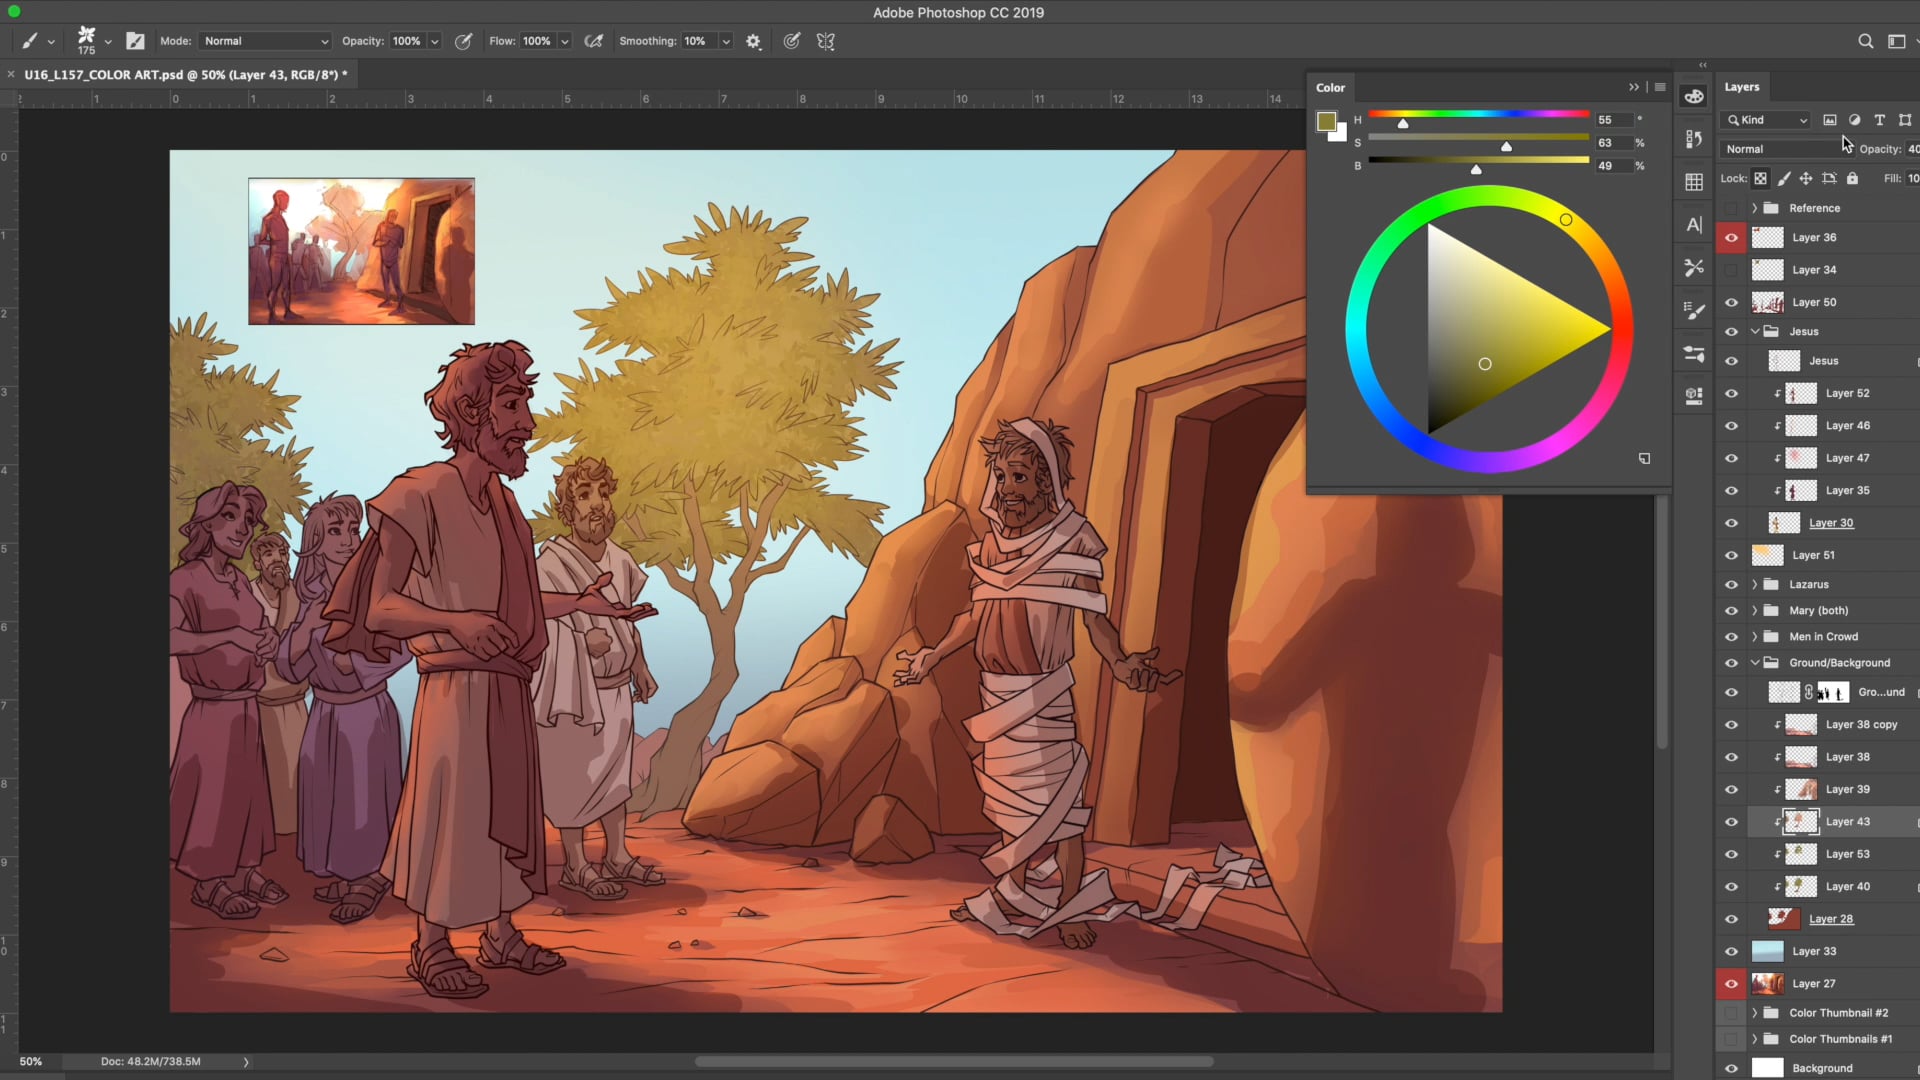Toggle symmetry paint butterfly icon
This screenshot has width=1920, height=1080.
click(825, 41)
